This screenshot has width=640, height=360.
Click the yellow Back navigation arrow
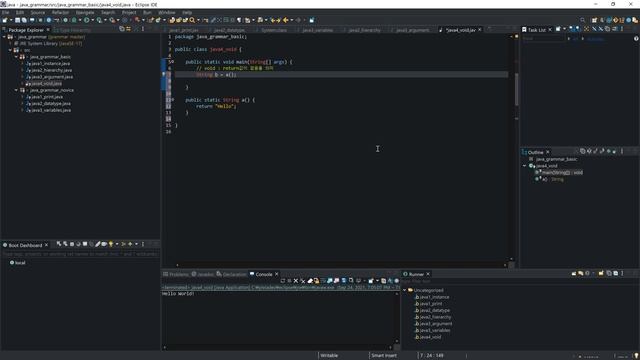[x=286, y=20]
